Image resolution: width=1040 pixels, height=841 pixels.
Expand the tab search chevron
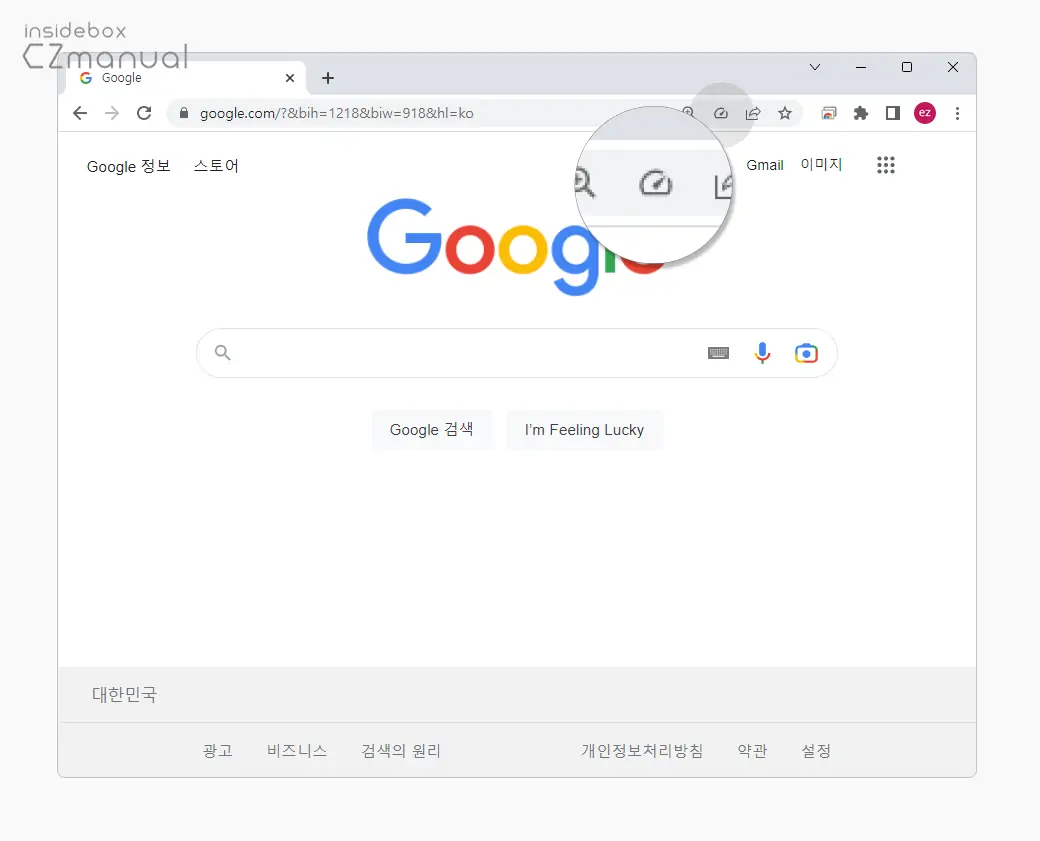815,67
